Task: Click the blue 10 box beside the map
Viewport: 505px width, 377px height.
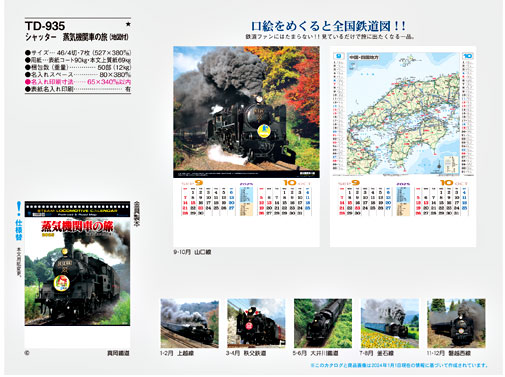Action: [468, 56]
